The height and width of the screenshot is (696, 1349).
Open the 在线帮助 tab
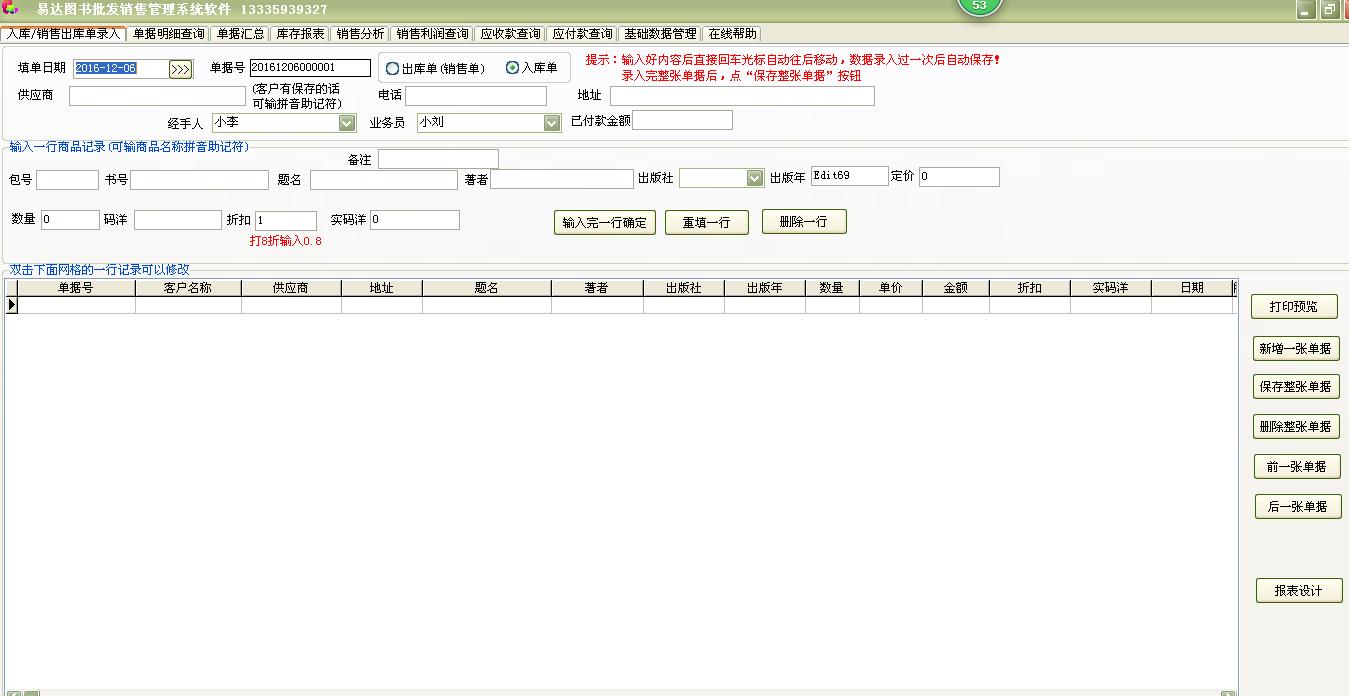point(732,34)
